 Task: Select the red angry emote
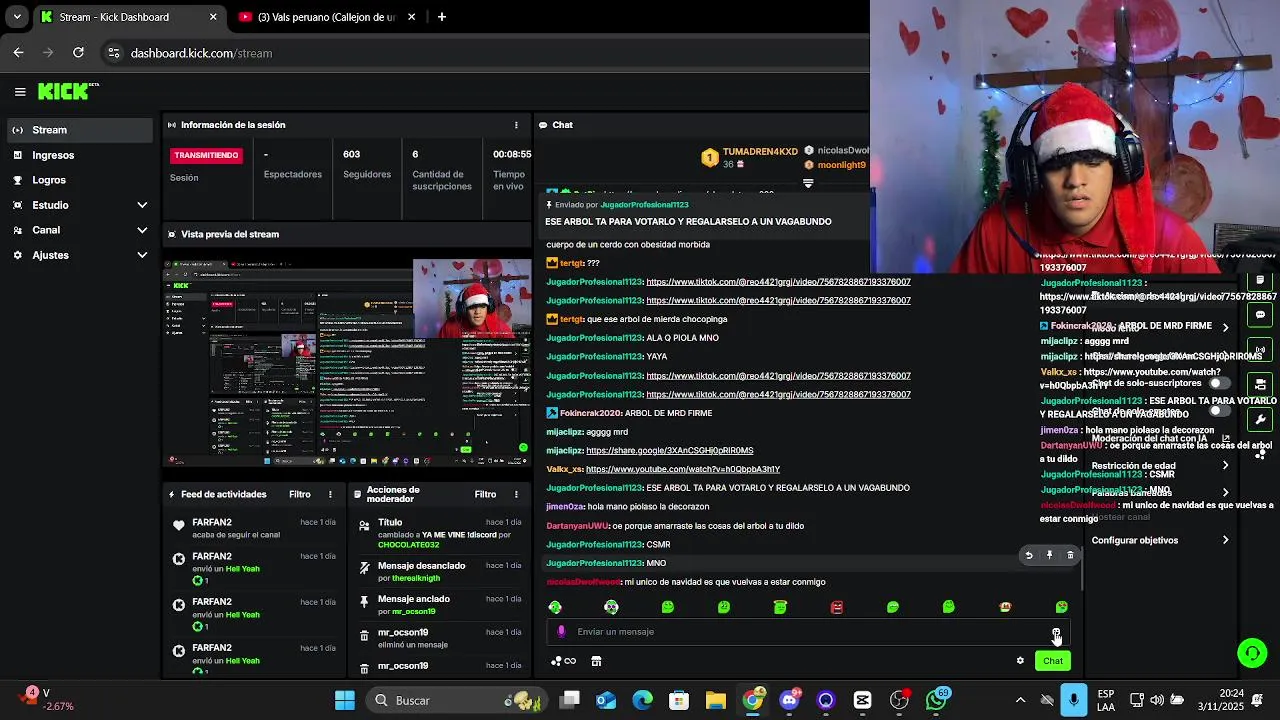837,607
